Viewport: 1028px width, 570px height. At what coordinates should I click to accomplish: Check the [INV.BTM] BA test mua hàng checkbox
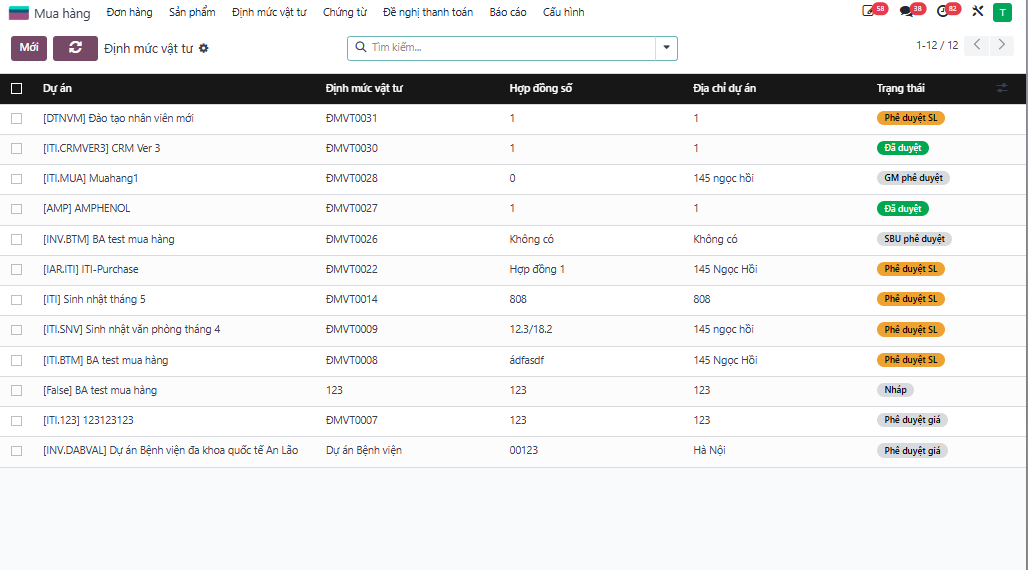coord(16,239)
